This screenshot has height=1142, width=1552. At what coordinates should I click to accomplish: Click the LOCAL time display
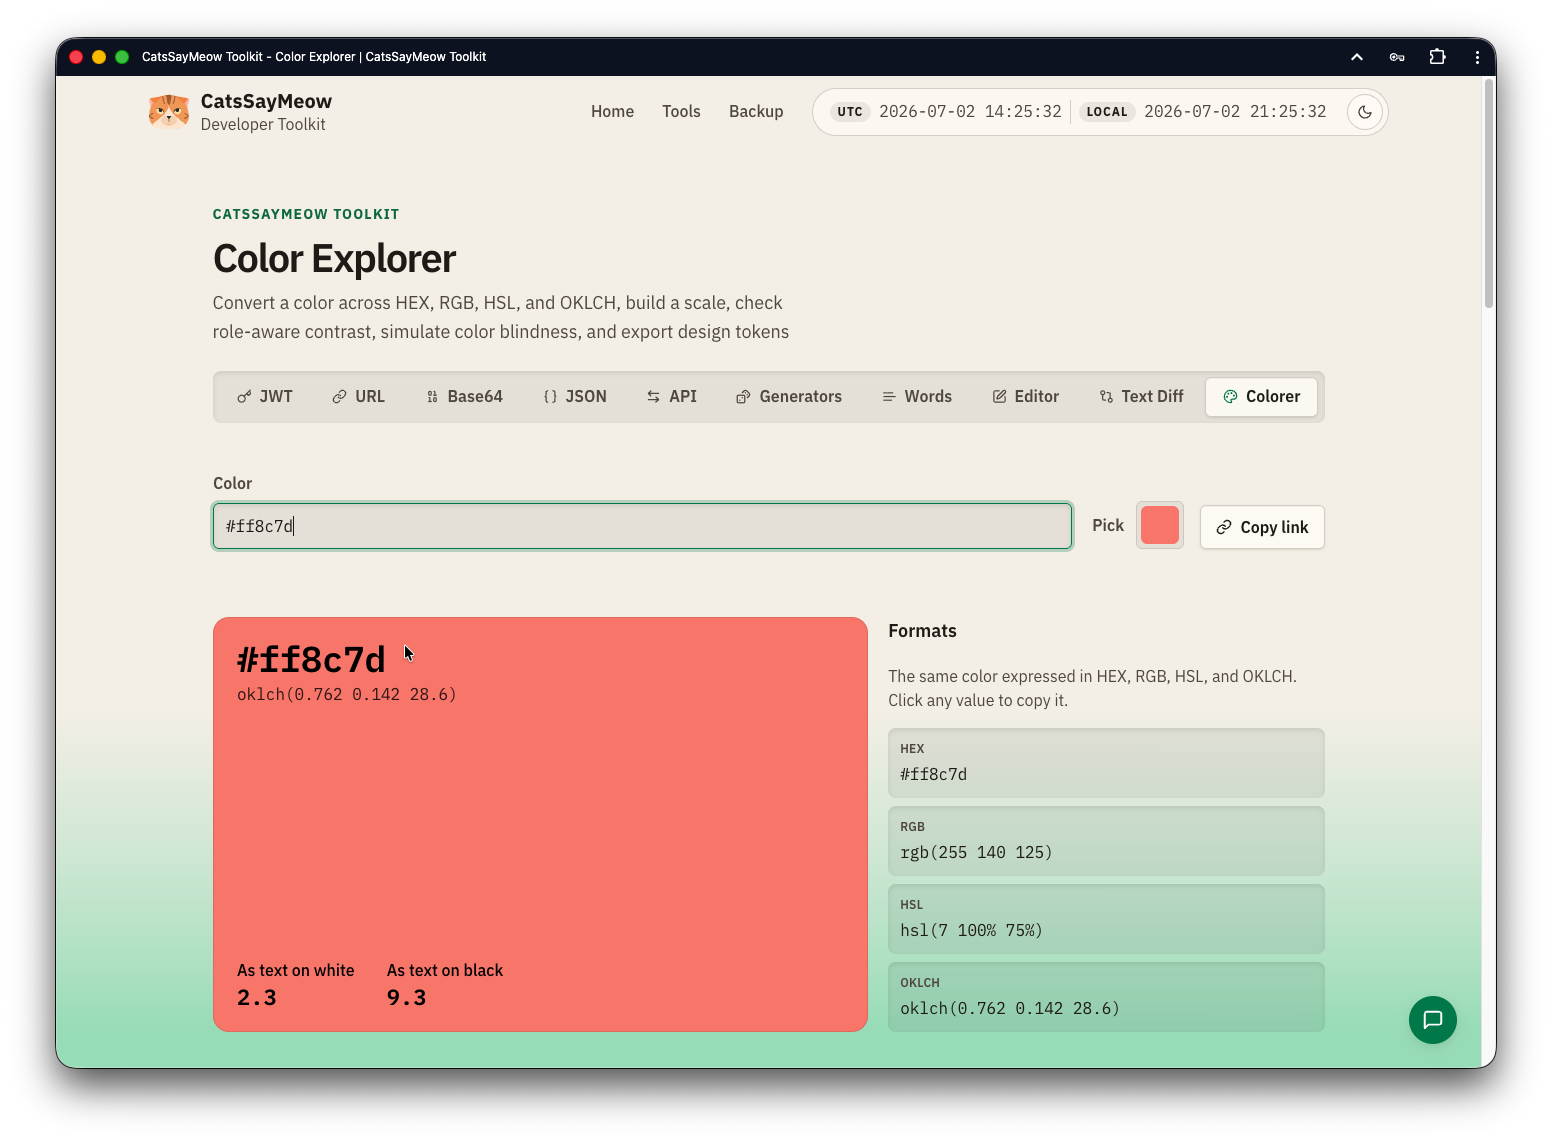(1203, 112)
